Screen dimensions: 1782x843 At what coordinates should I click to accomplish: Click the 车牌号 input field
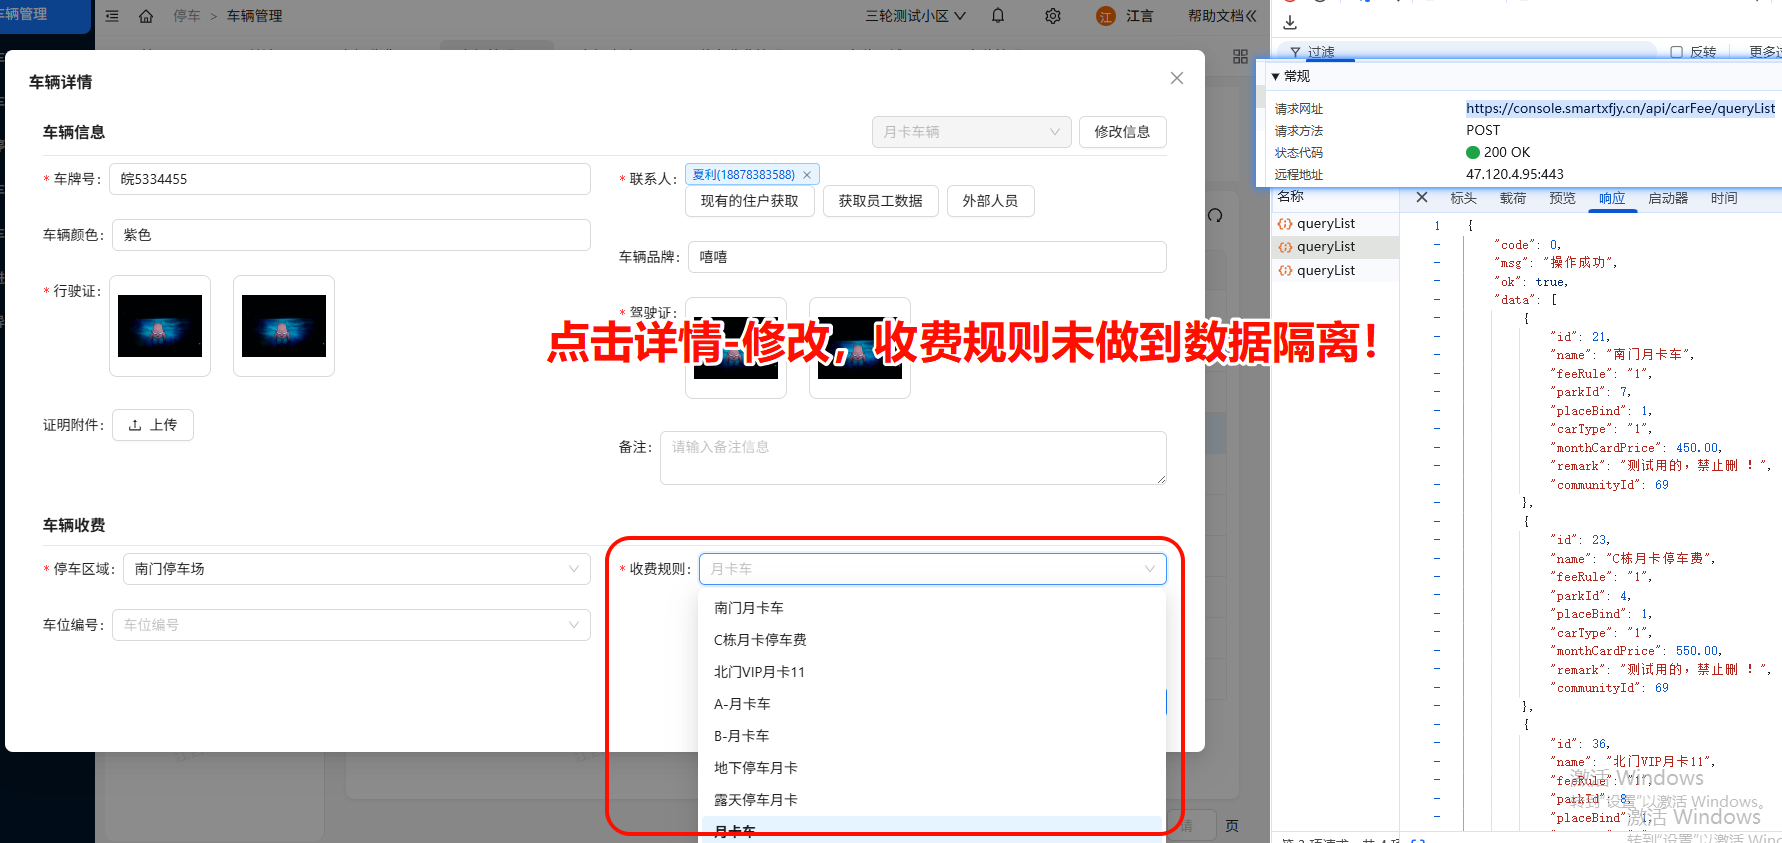tap(350, 179)
